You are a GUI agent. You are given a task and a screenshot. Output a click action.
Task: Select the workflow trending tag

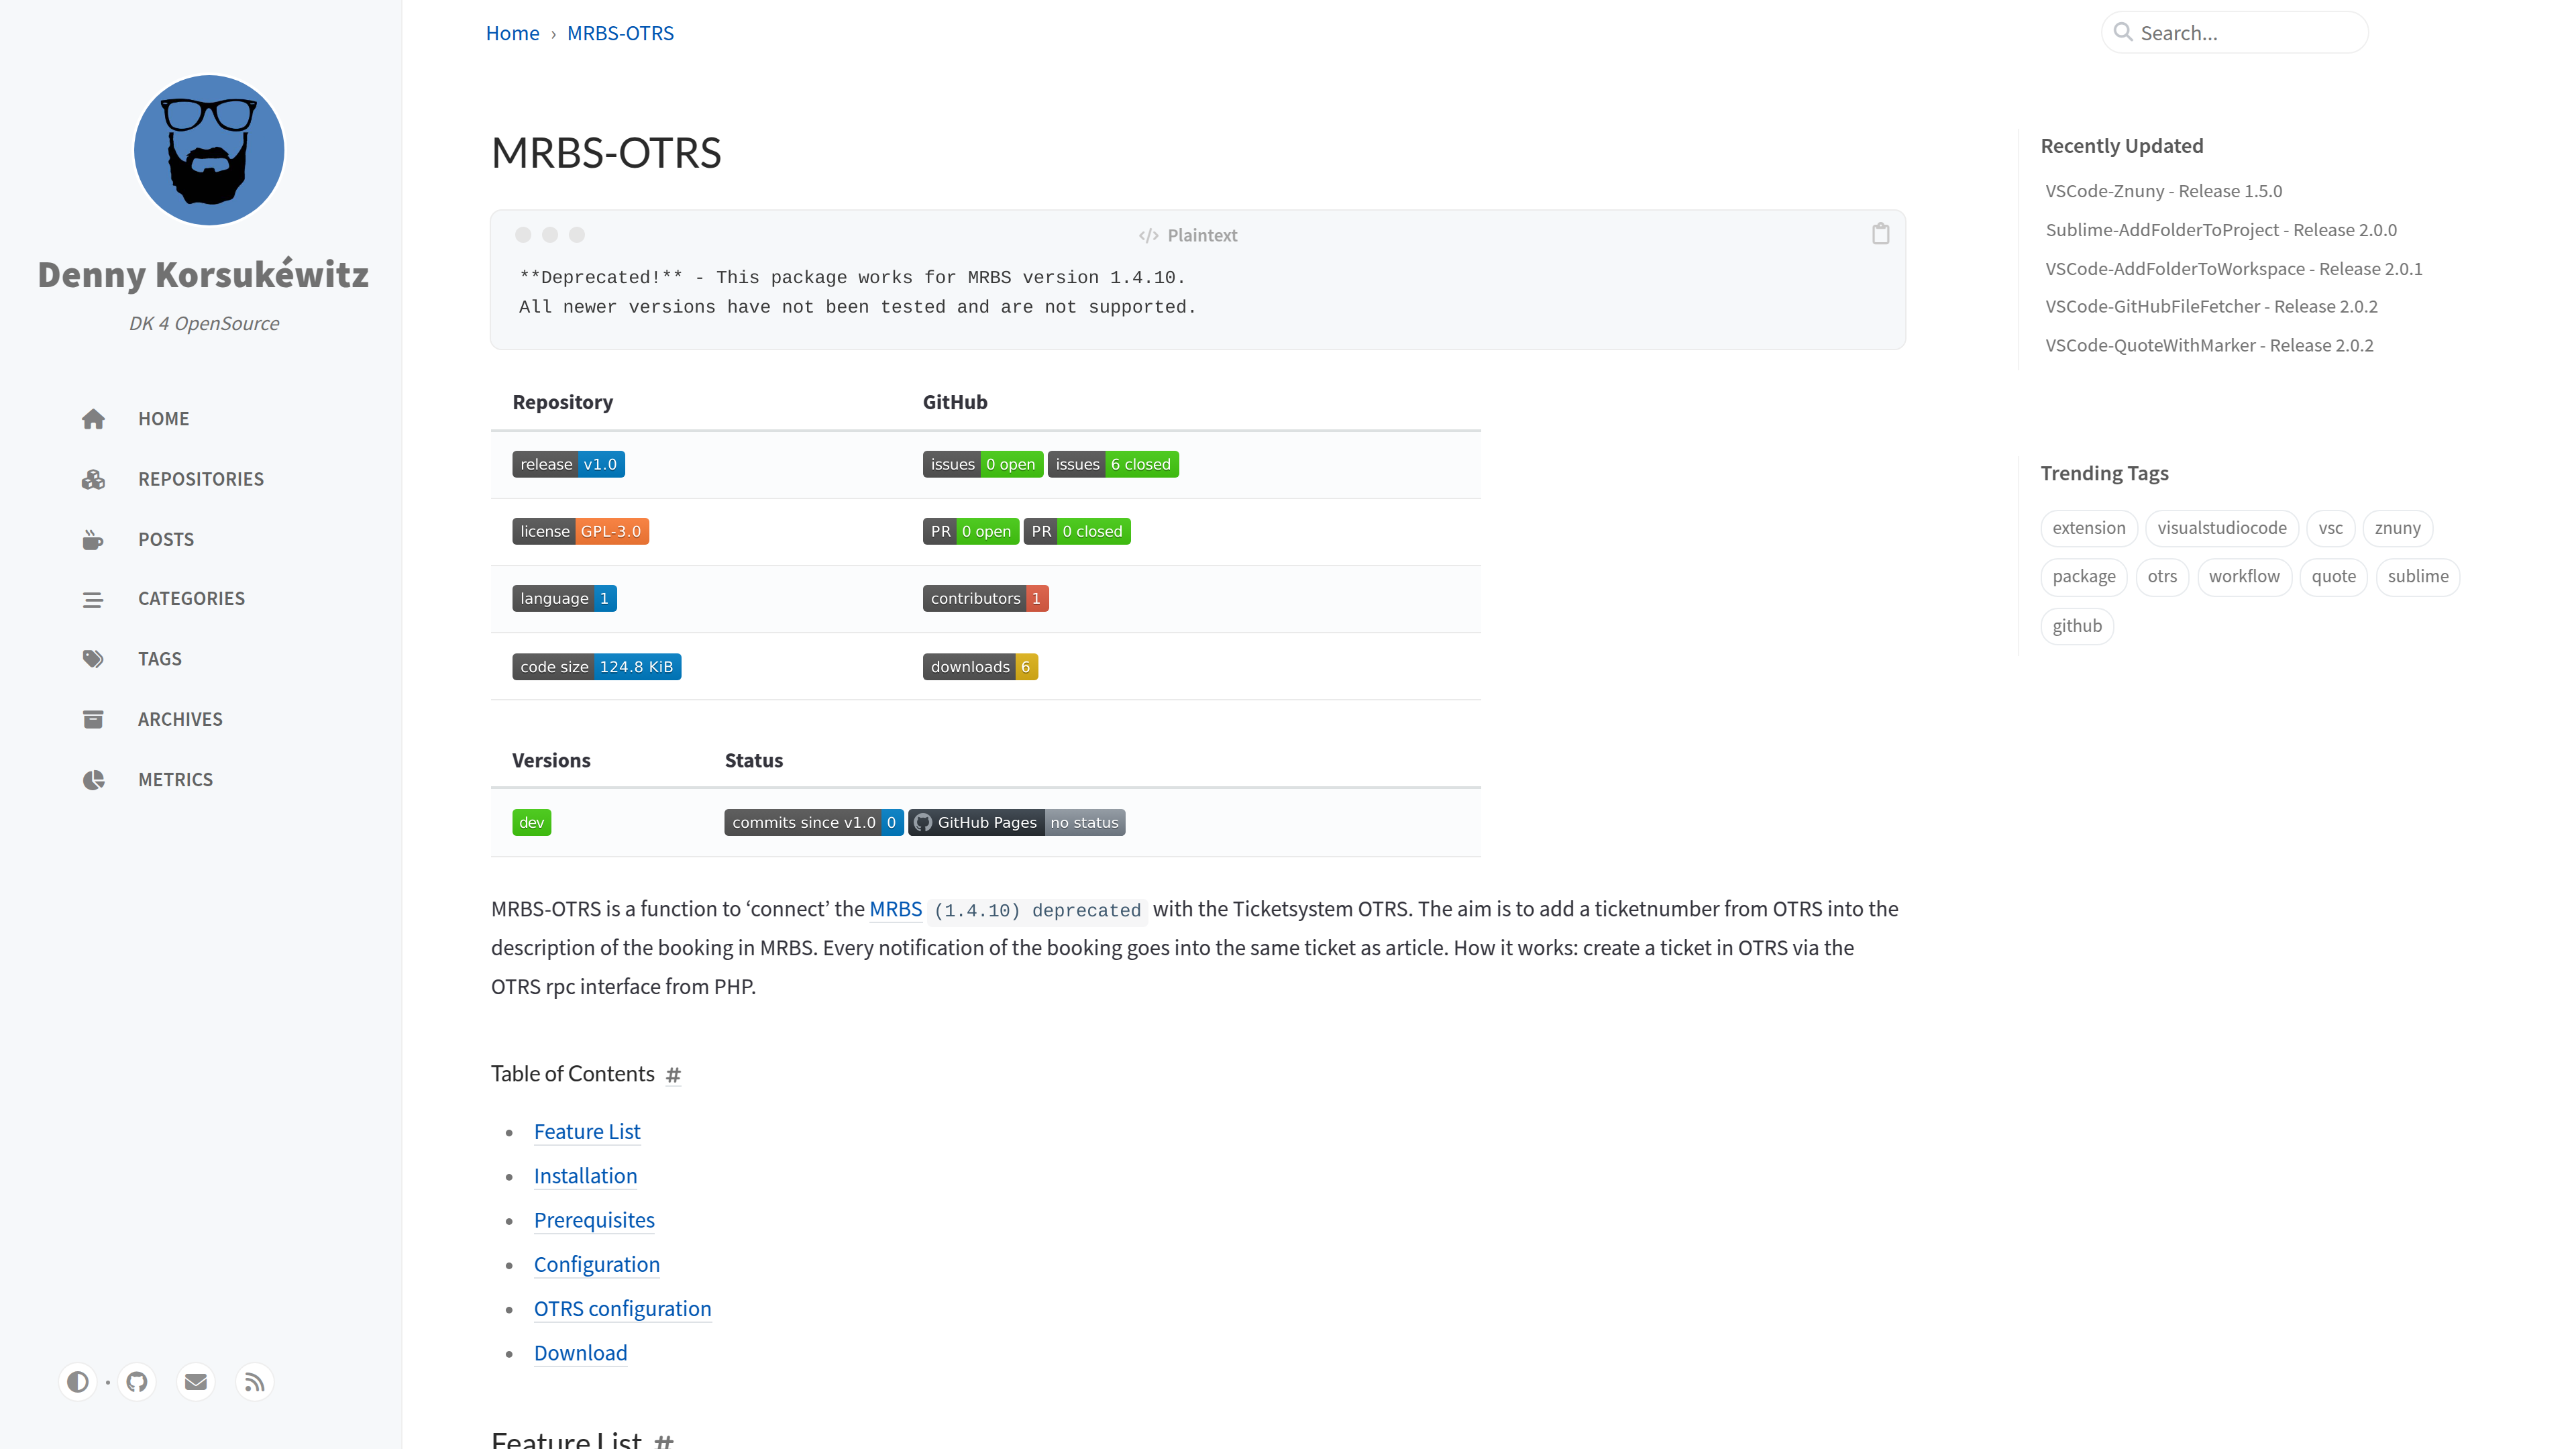tap(2244, 577)
